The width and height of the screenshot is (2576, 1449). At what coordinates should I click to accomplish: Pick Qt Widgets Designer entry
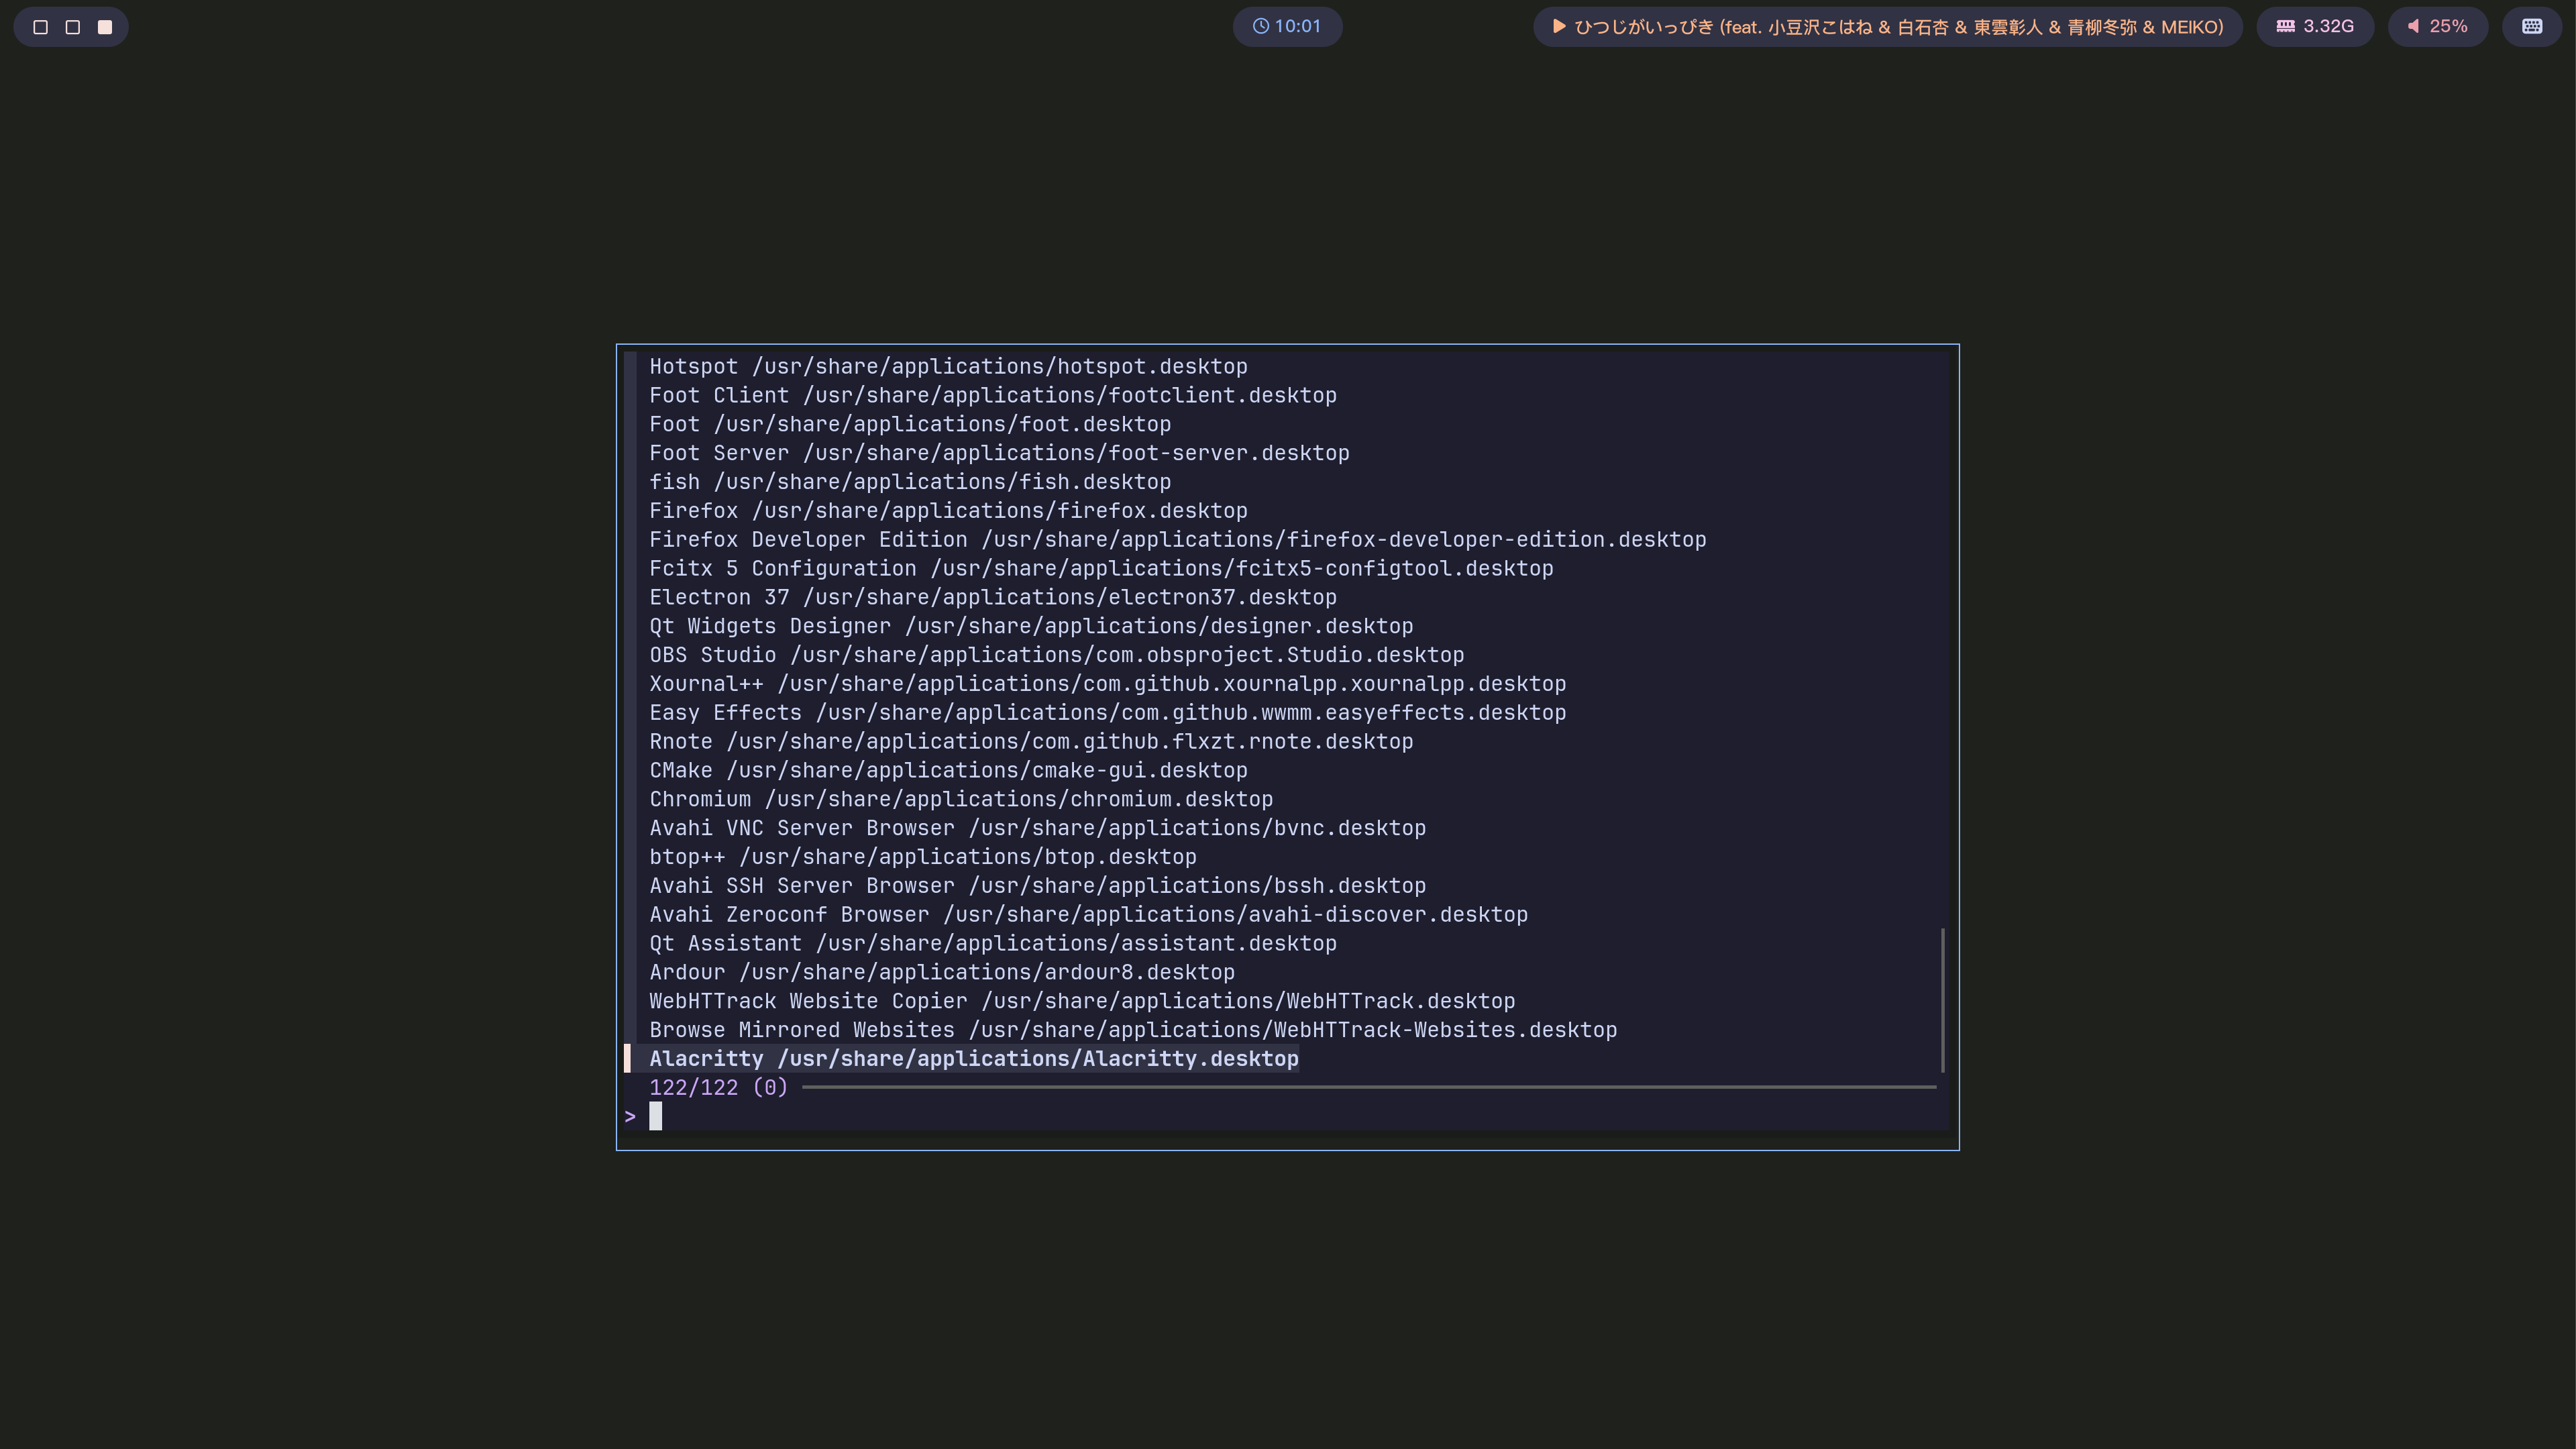click(x=1031, y=627)
